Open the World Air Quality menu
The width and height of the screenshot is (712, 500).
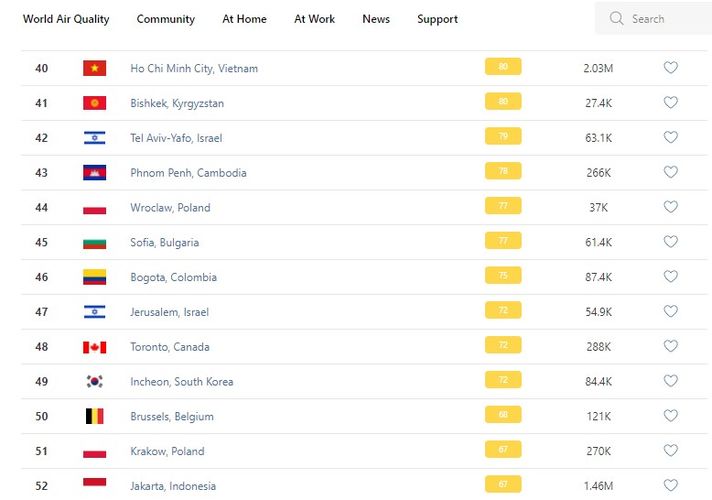pos(66,19)
